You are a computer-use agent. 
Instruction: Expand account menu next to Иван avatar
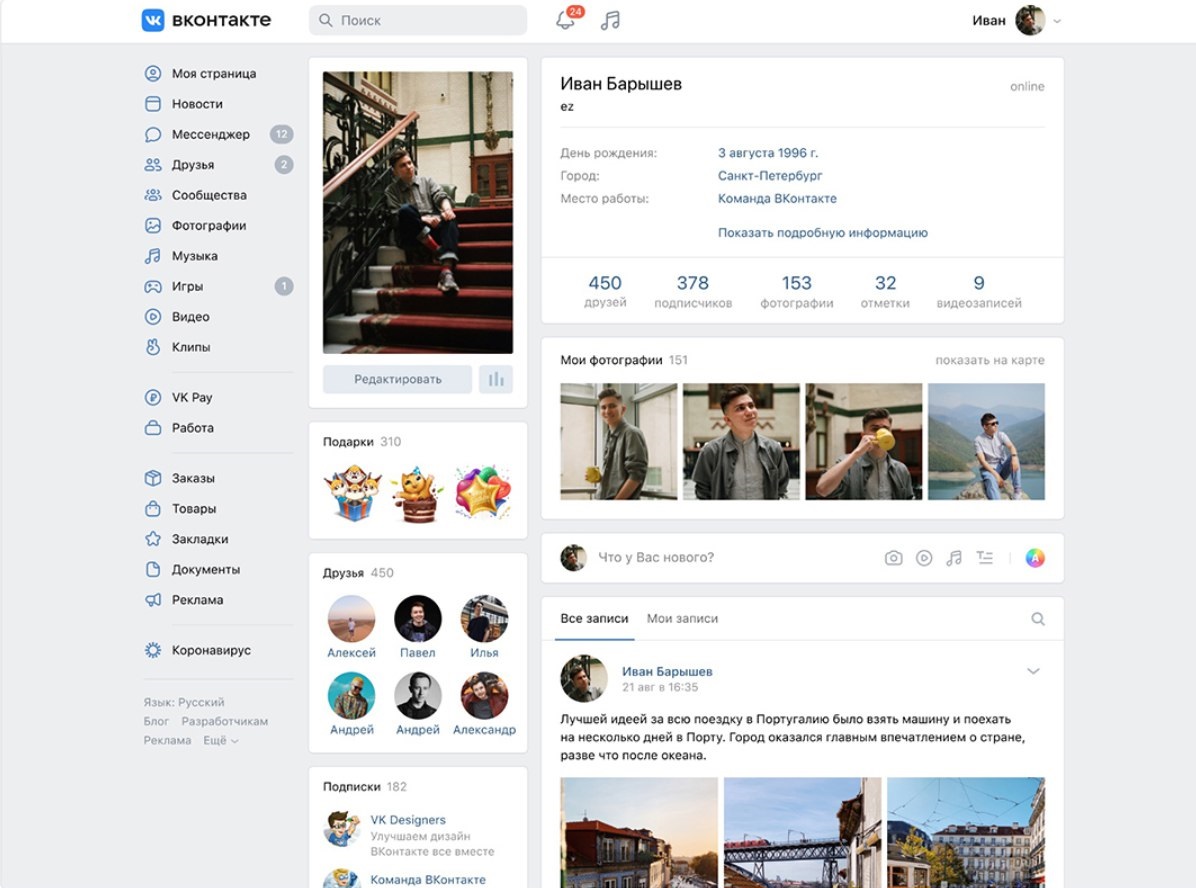[1057, 21]
